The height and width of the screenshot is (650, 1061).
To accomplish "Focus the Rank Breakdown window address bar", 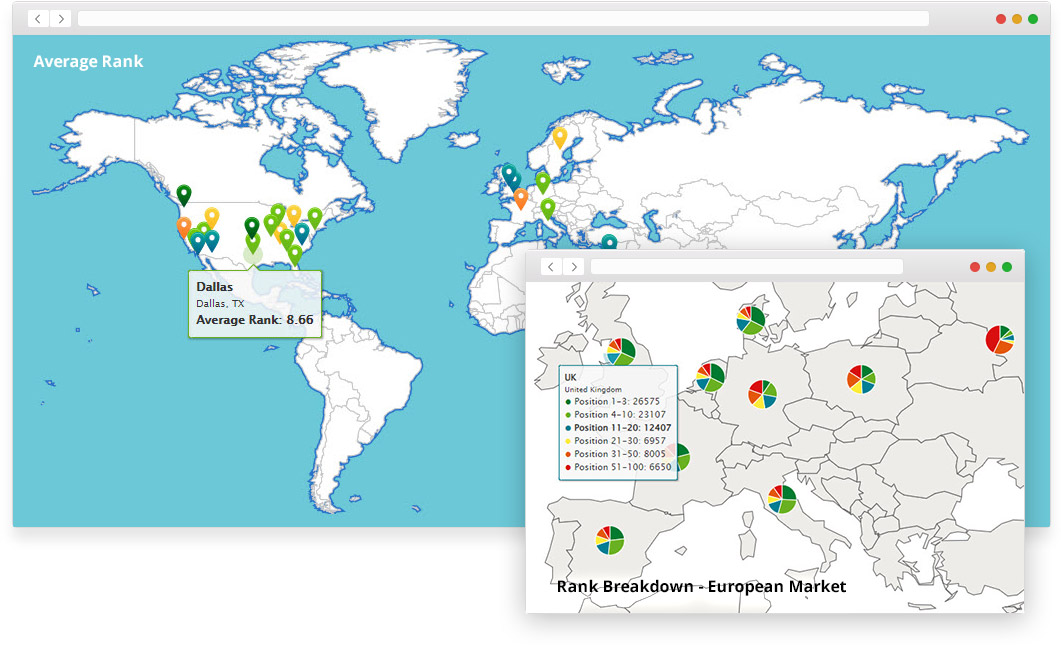I will (x=746, y=267).
